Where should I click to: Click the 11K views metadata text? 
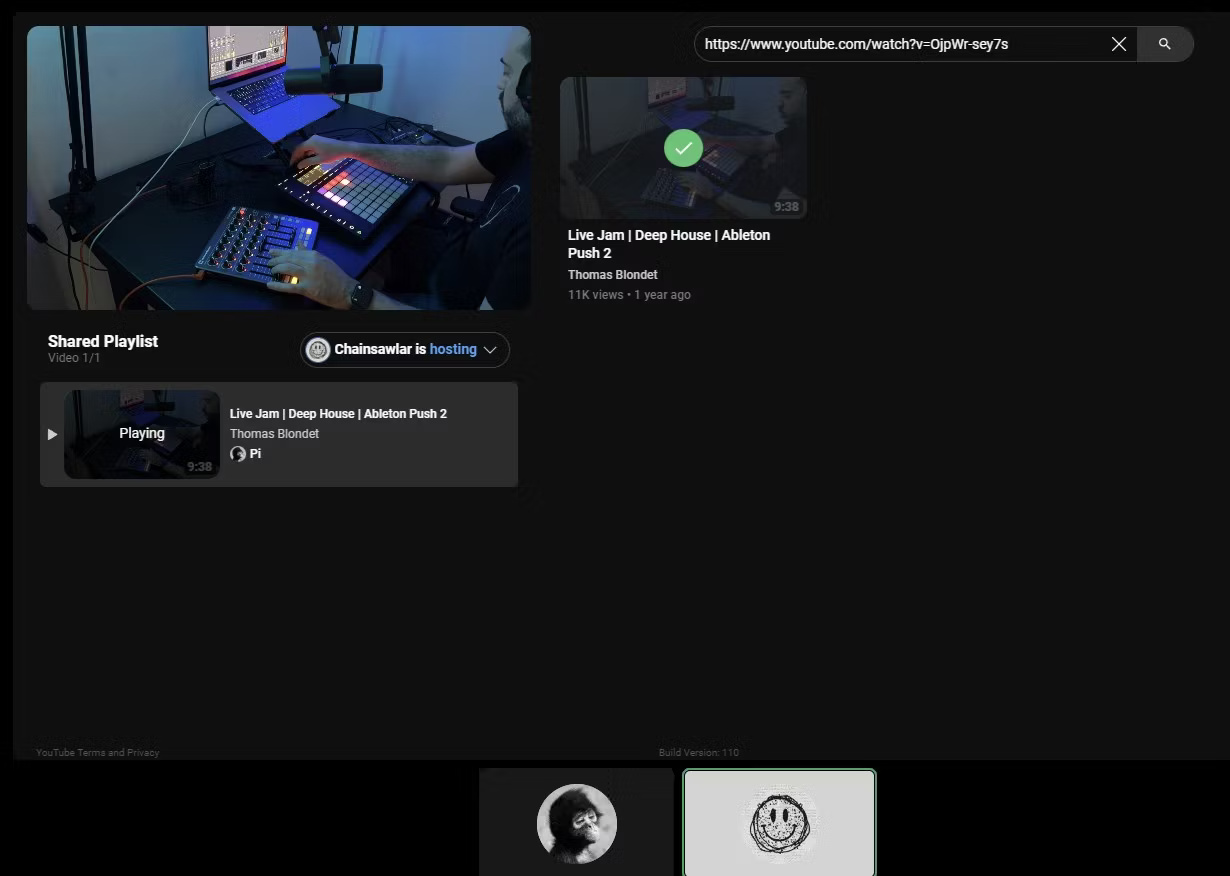pos(630,294)
